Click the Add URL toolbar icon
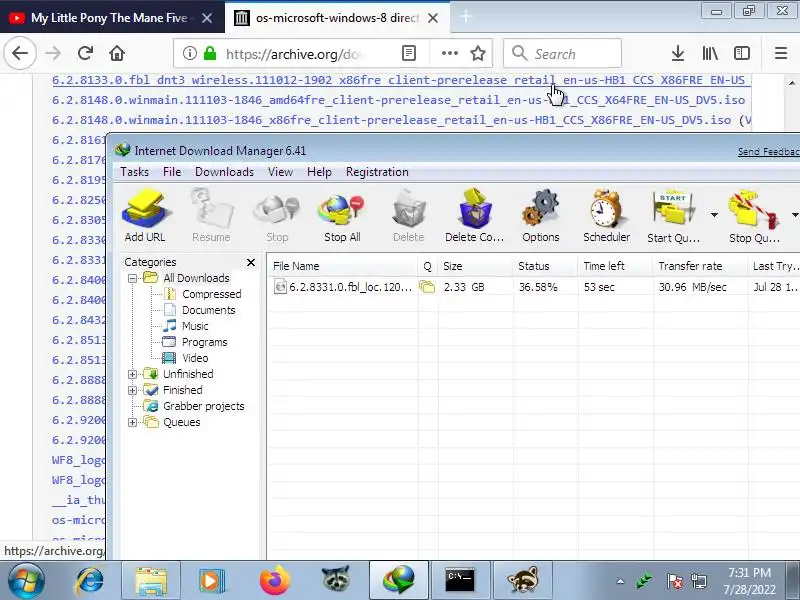800x600 pixels. click(145, 215)
